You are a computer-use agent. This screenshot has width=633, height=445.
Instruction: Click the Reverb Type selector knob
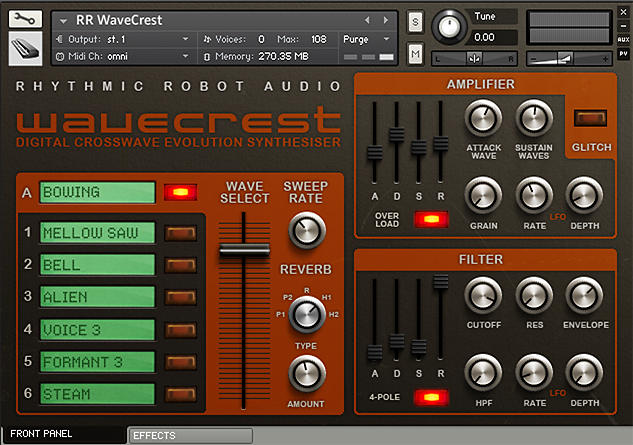pos(307,315)
